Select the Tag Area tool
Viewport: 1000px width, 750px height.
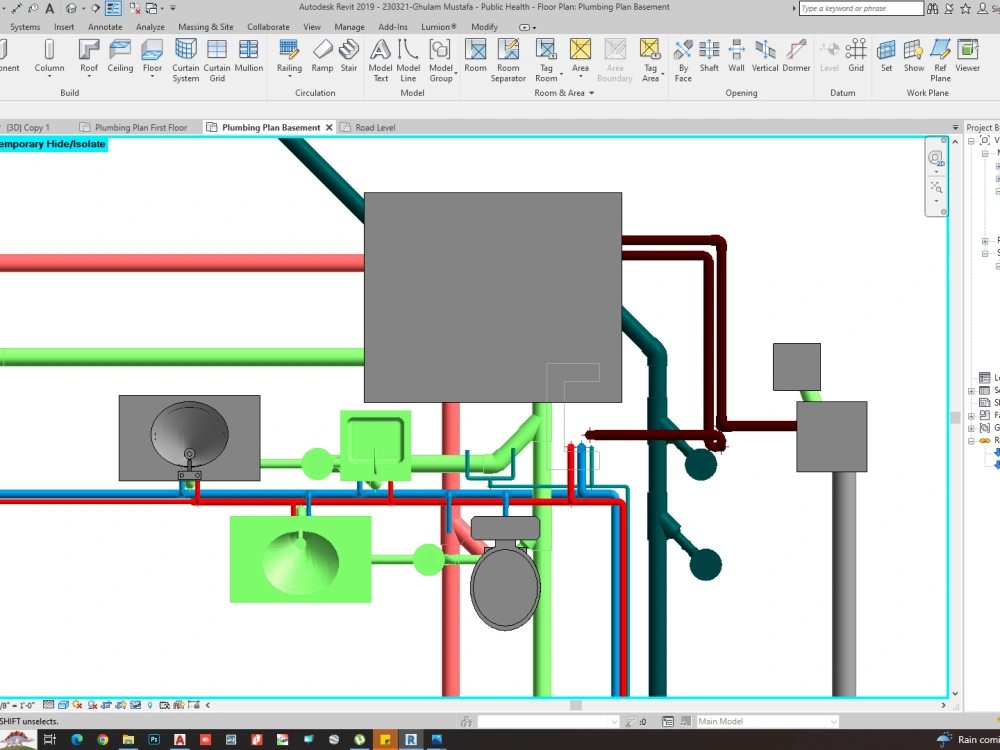click(650, 60)
